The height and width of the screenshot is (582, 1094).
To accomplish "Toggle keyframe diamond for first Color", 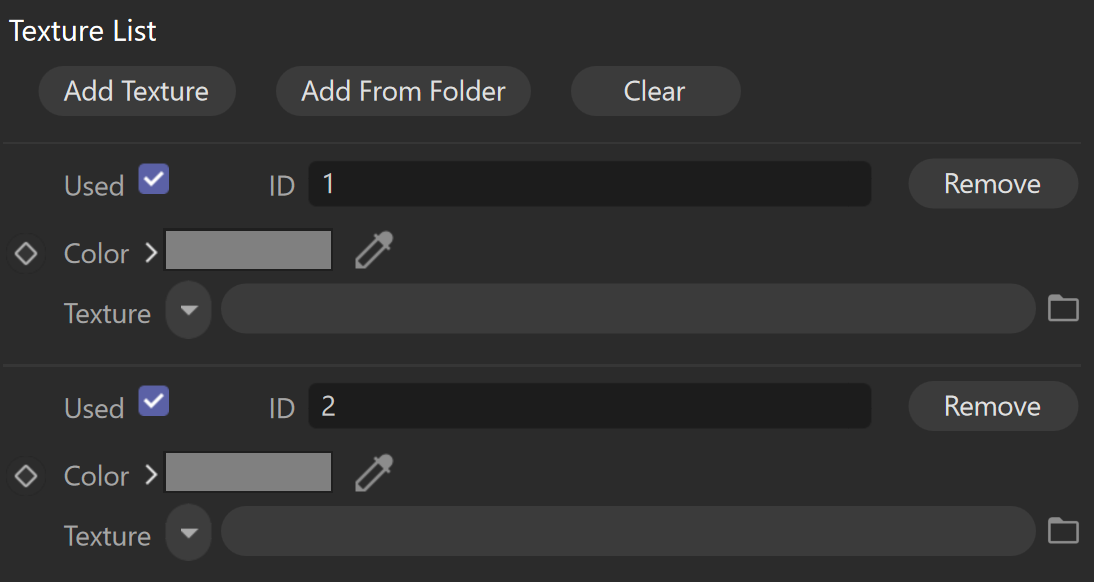I will click(27, 253).
